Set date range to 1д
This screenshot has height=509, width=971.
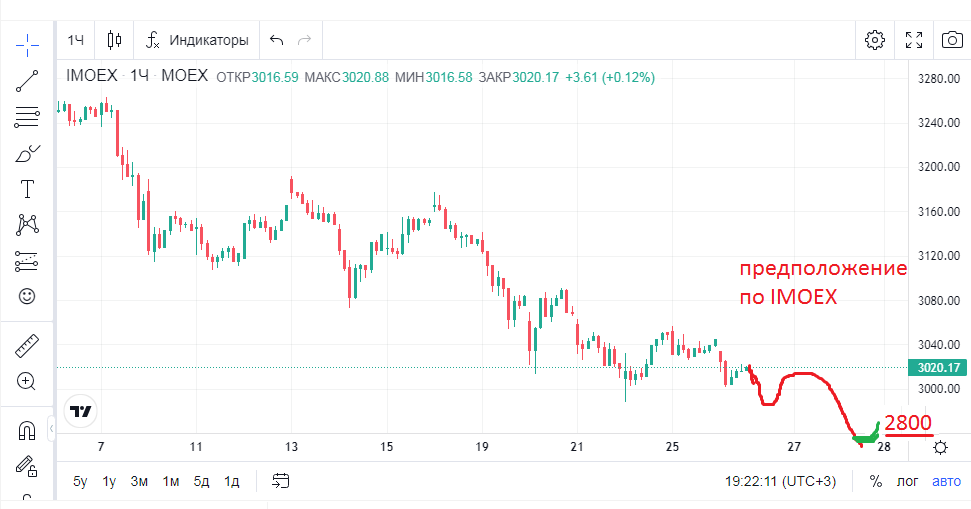point(232,481)
